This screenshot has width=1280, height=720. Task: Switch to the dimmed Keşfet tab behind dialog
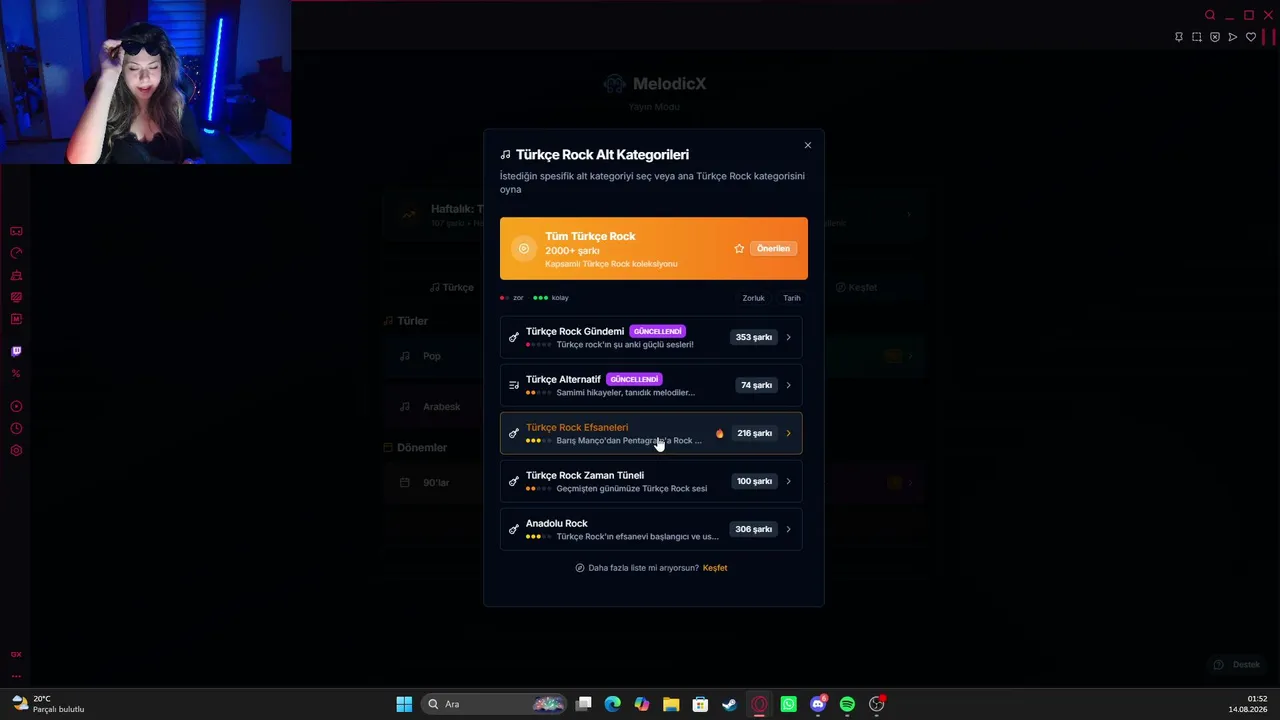[857, 287]
